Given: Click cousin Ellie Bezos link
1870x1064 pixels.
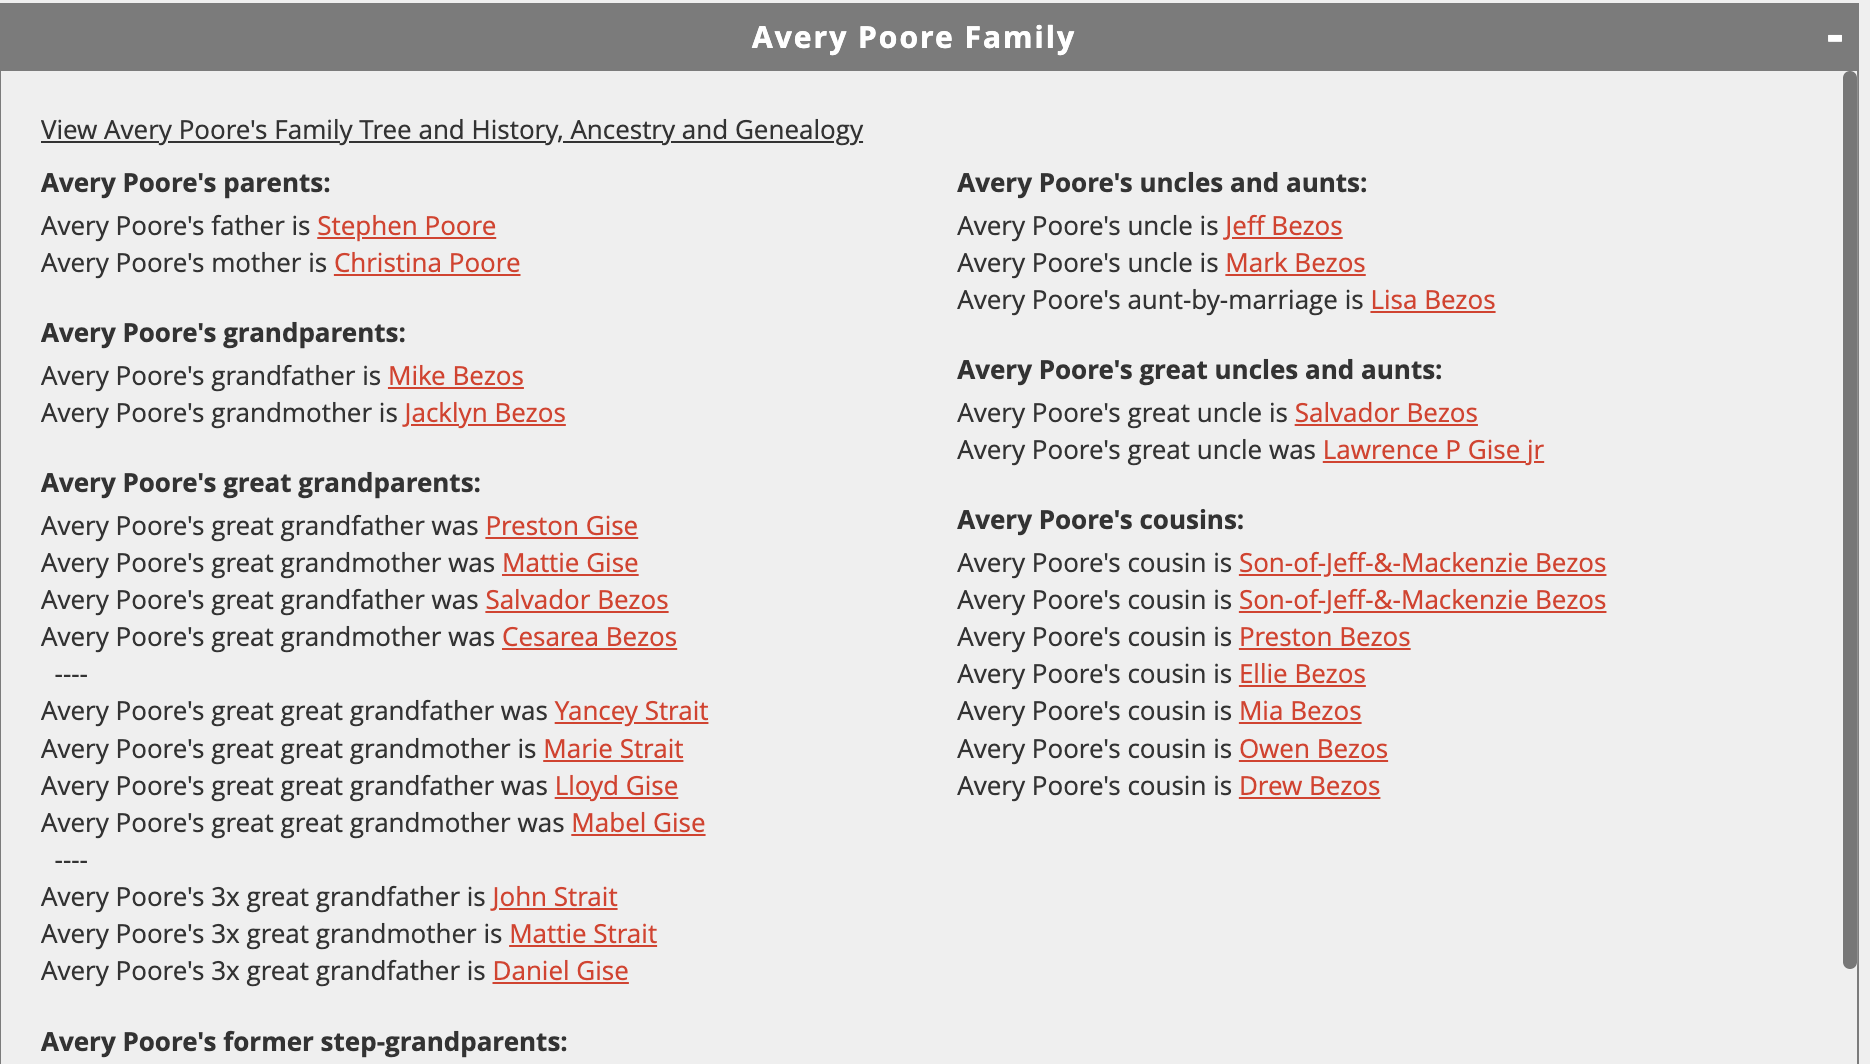Looking at the screenshot, I should pyautogui.click(x=1301, y=674).
